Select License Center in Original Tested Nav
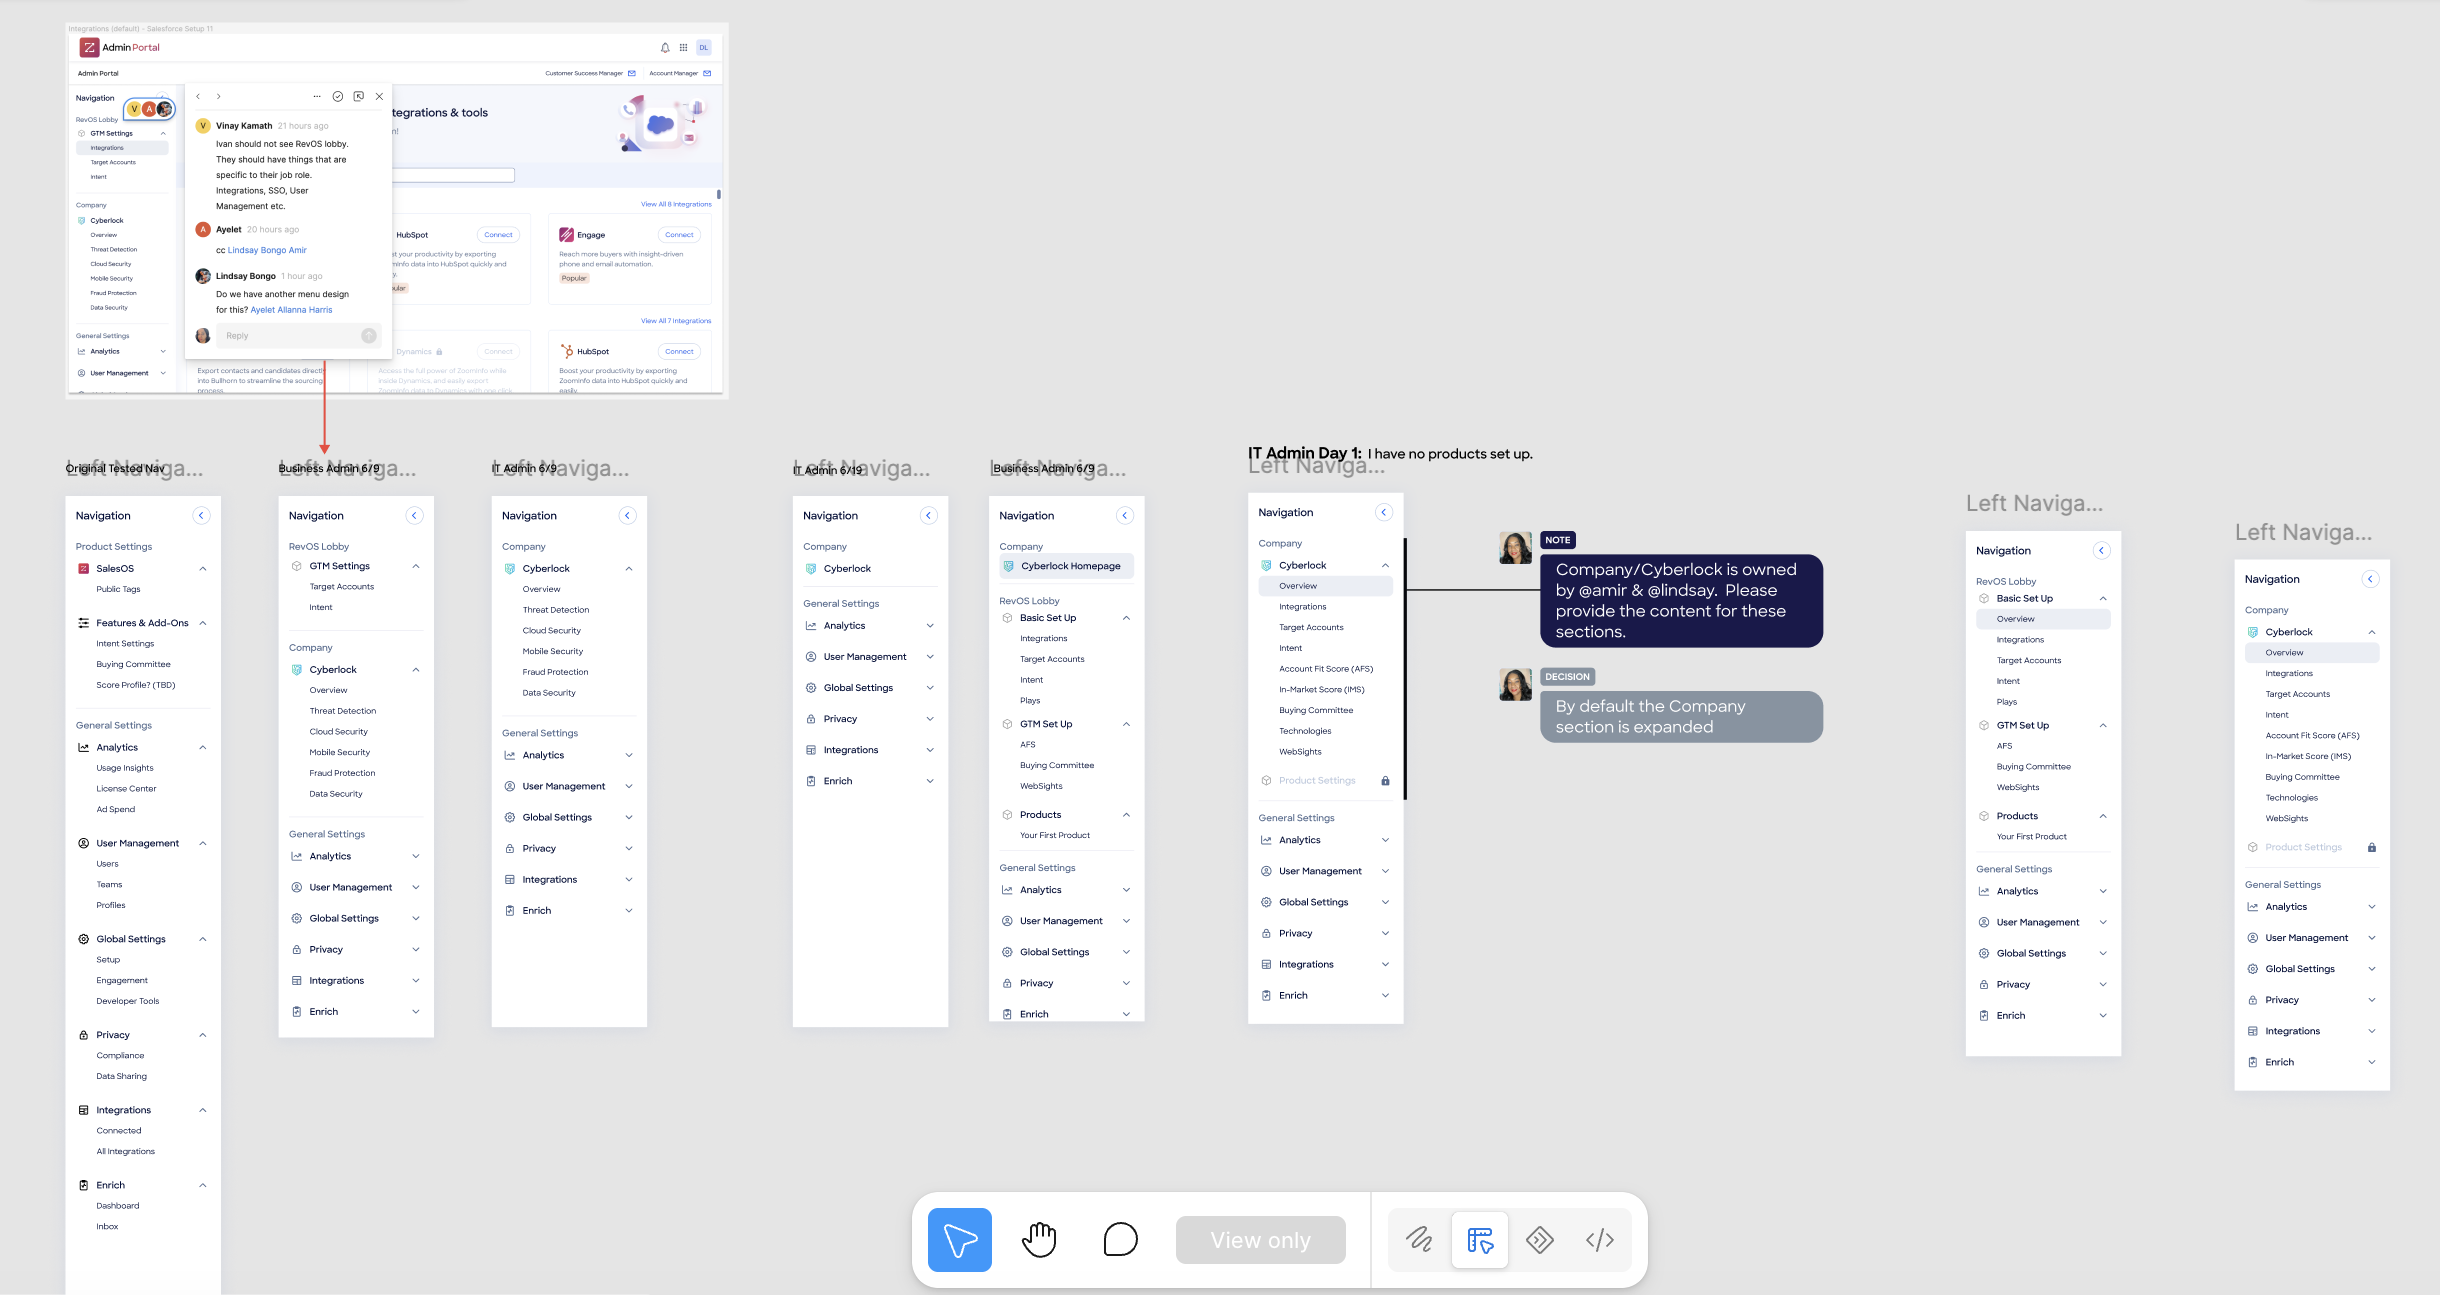 (126, 789)
